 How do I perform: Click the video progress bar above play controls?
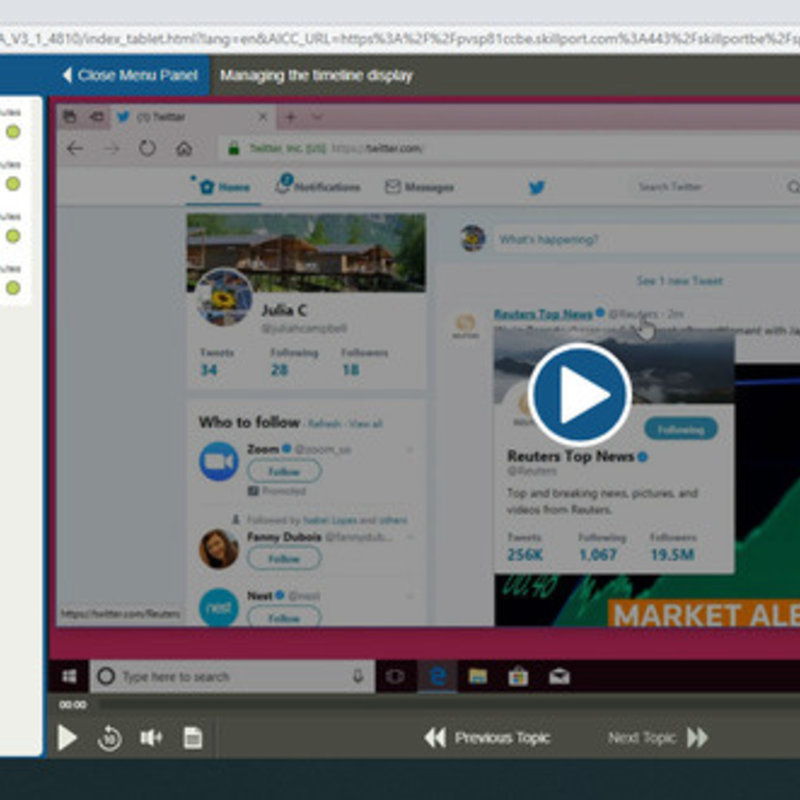coord(400,705)
